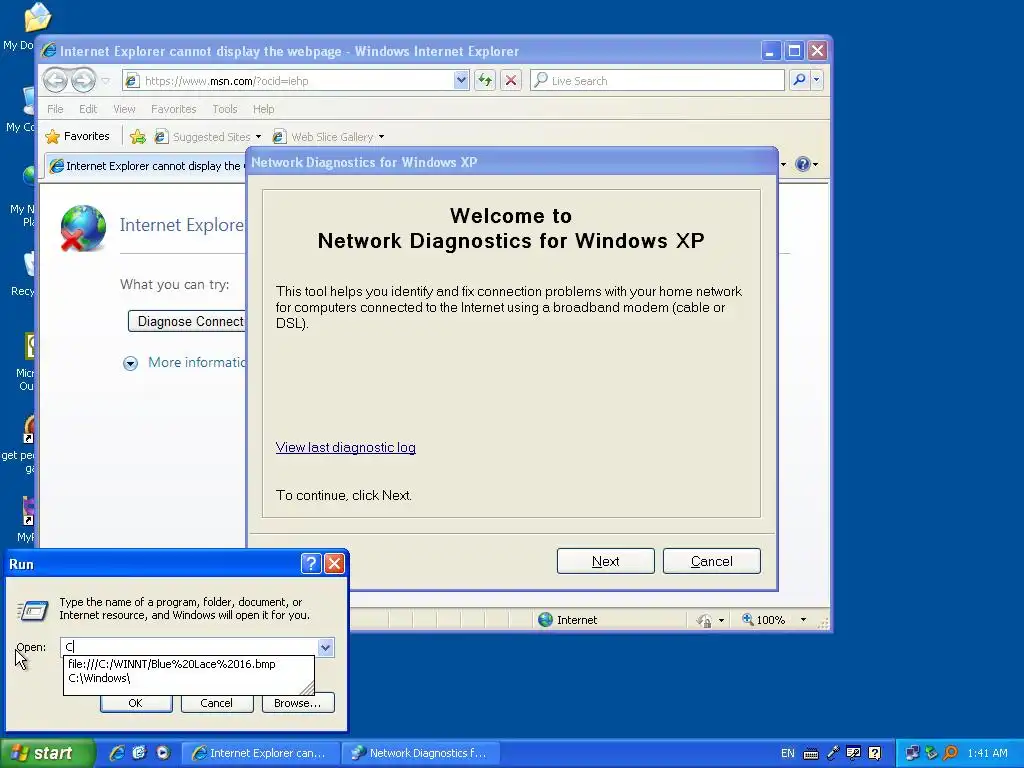Open the Favorites menu in the menu bar

pyautogui.click(x=173, y=109)
